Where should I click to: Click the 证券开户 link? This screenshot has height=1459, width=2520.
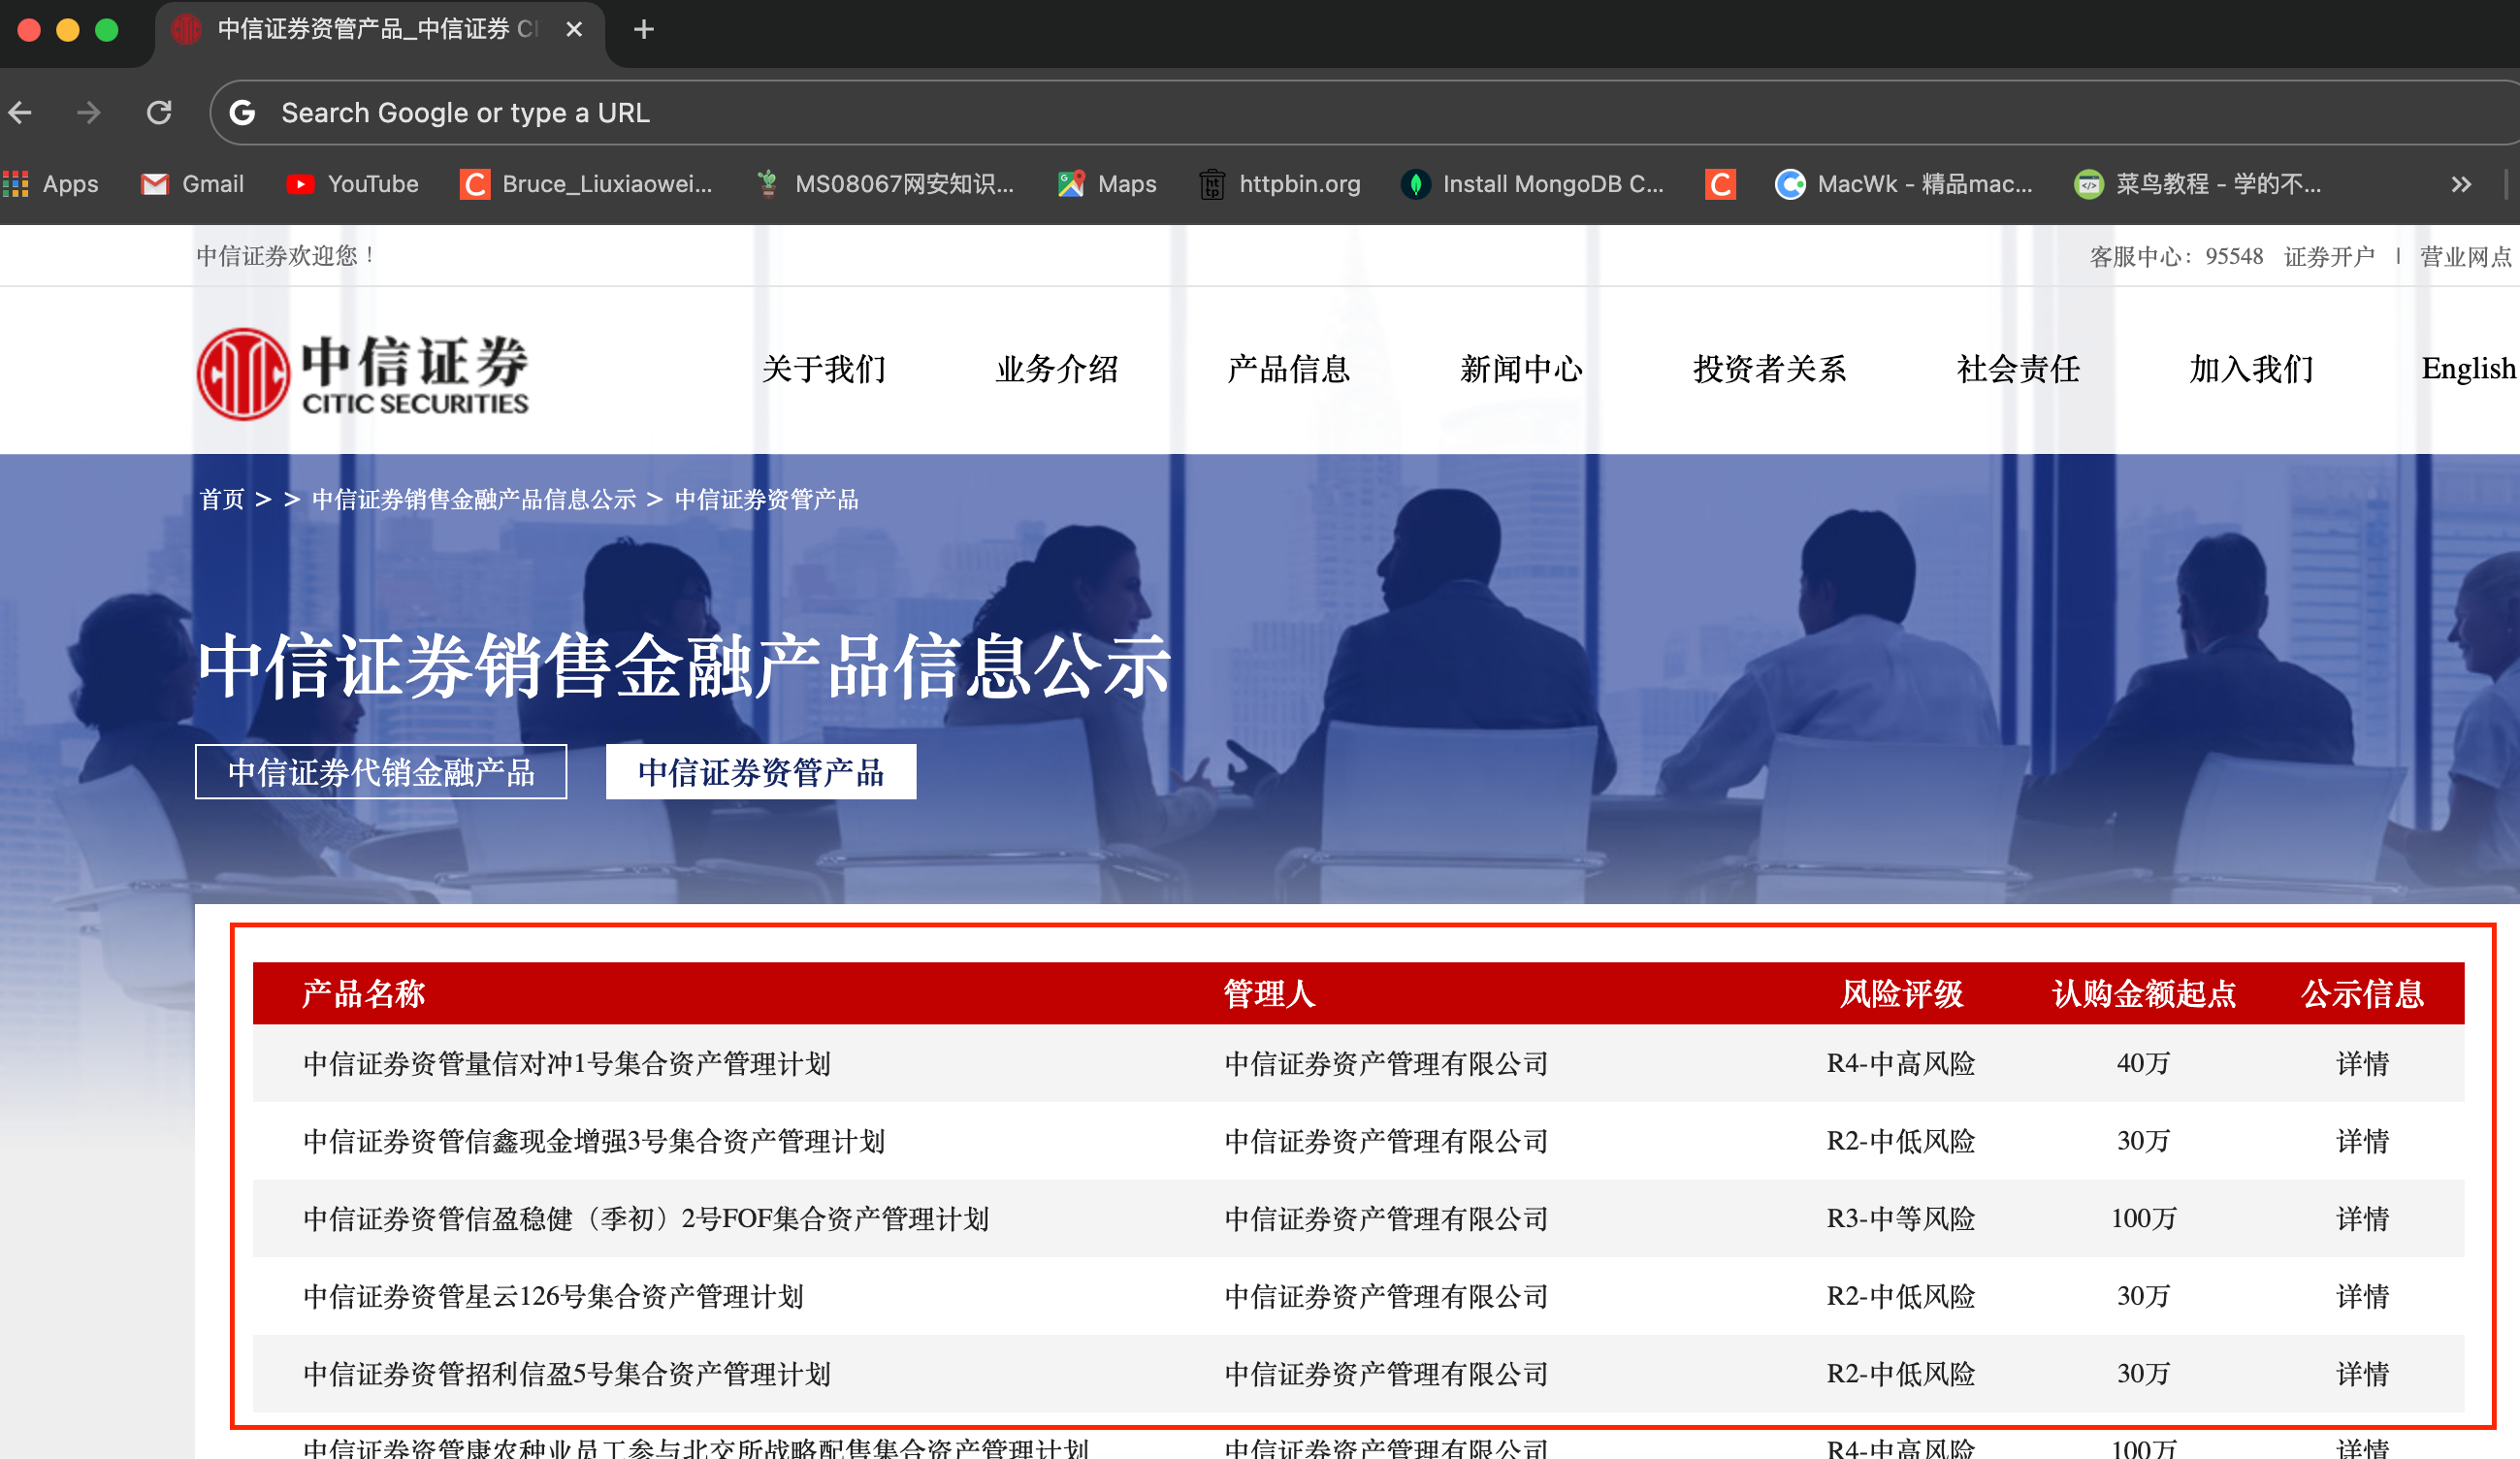point(2329,257)
